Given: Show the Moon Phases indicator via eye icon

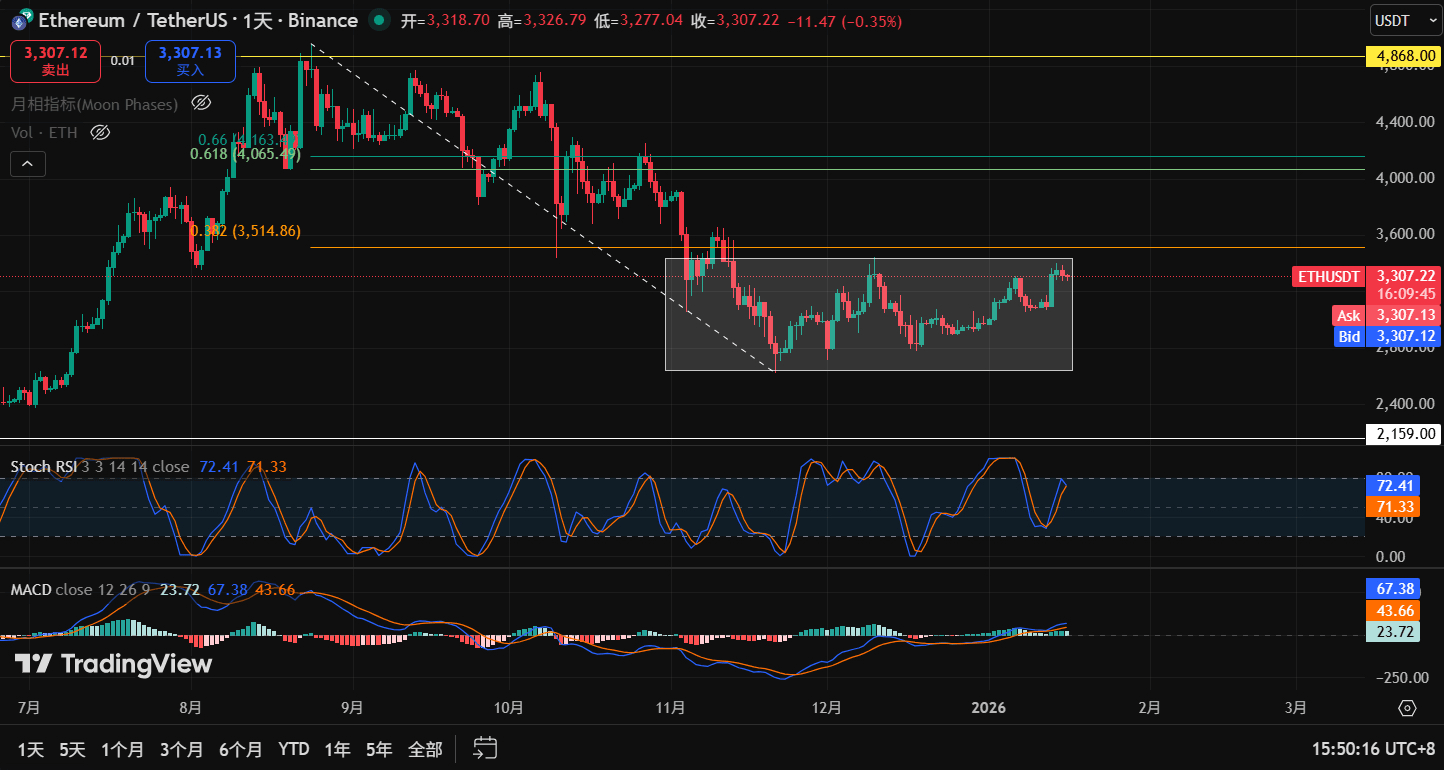Looking at the screenshot, I should coord(200,103).
